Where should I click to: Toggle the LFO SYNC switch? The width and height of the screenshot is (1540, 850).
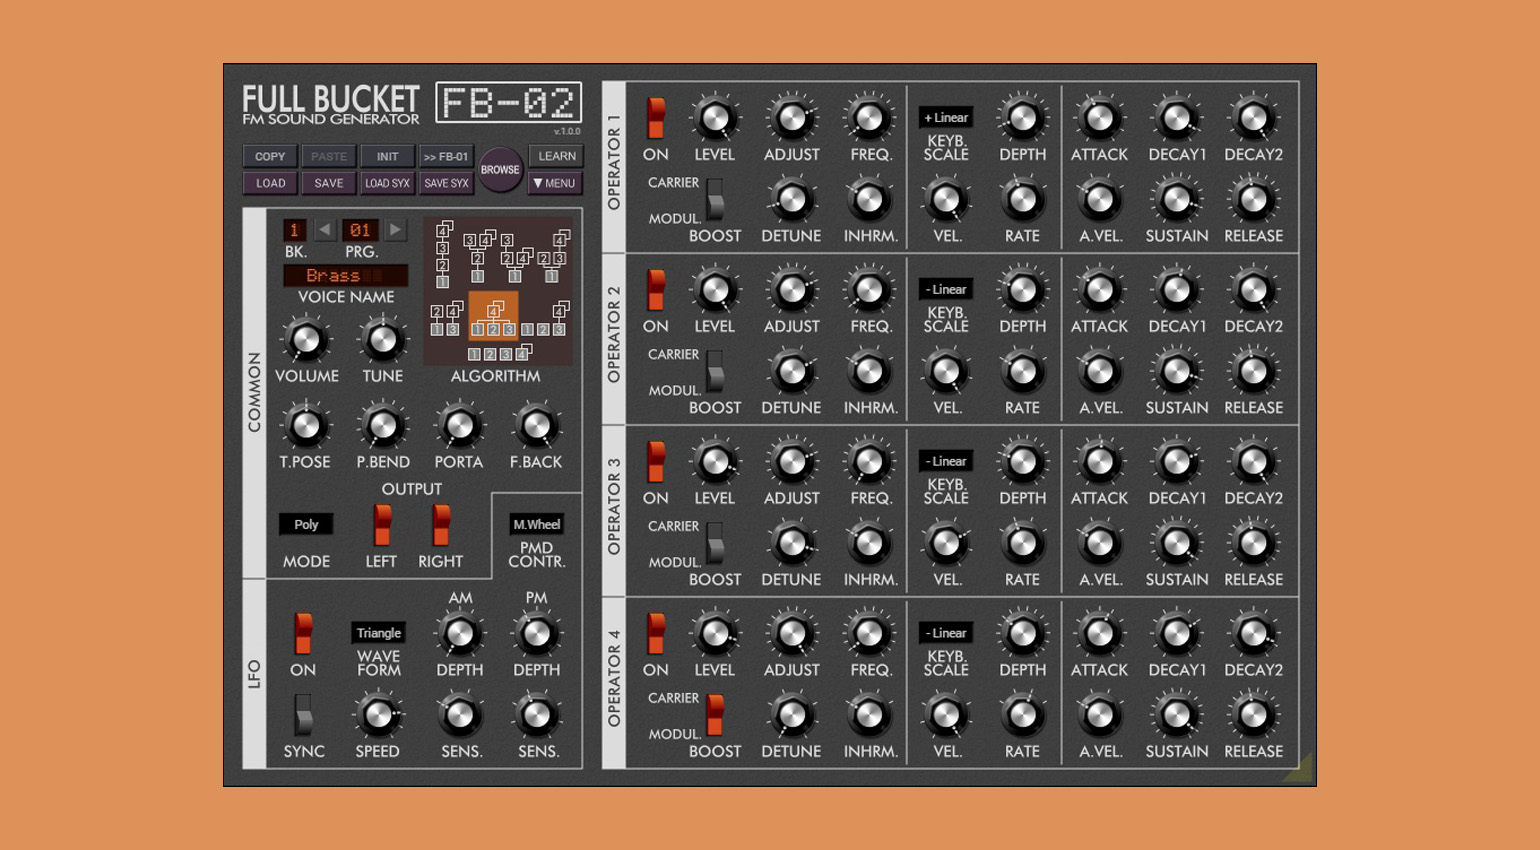click(303, 715)
